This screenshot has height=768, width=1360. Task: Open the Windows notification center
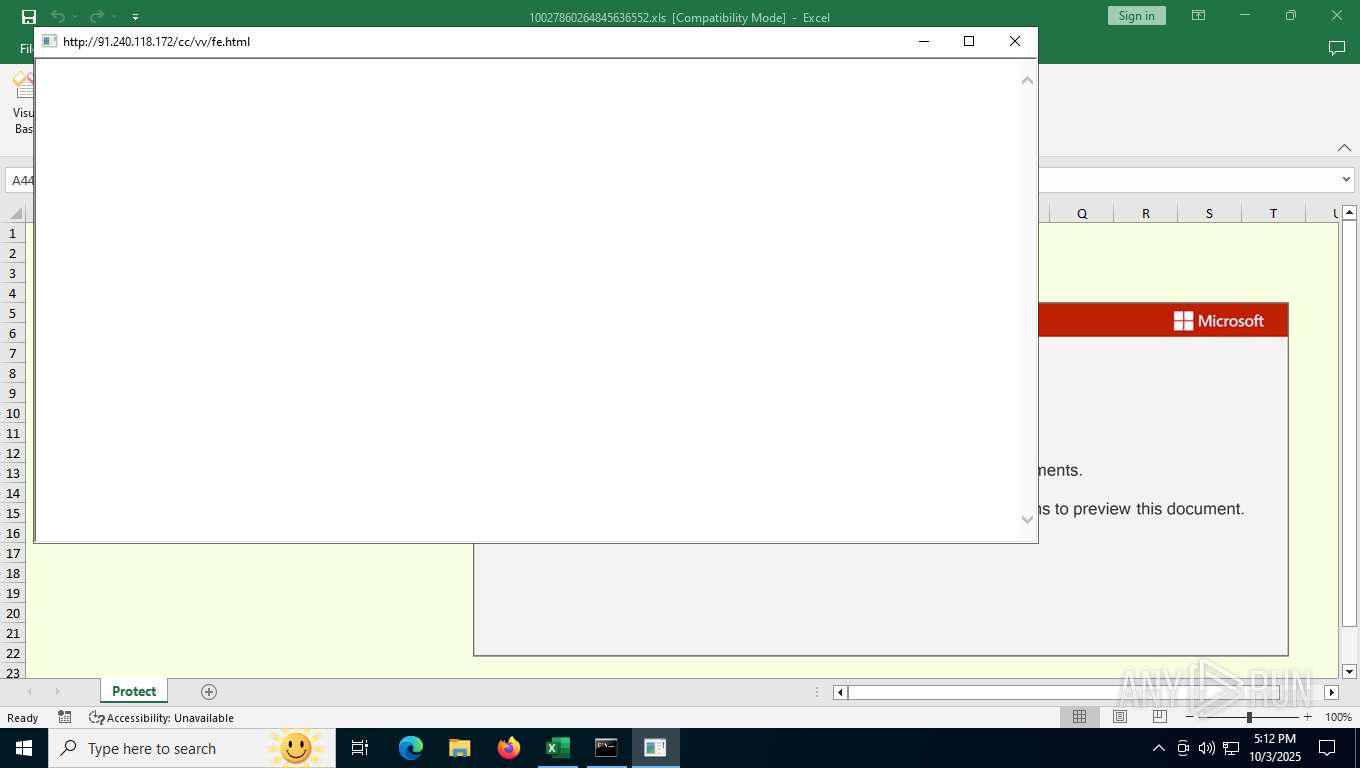[1327, 748]
